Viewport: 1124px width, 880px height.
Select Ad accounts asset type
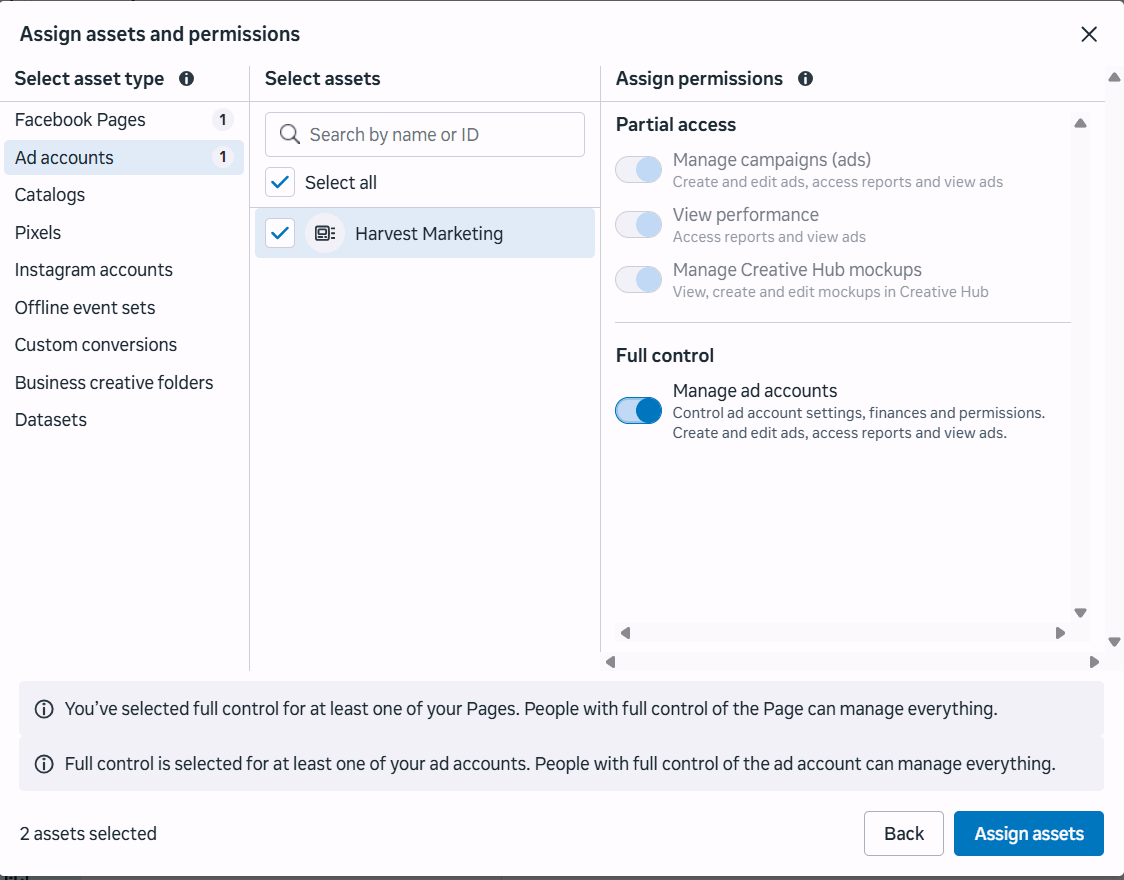click(x=124, y=158)
